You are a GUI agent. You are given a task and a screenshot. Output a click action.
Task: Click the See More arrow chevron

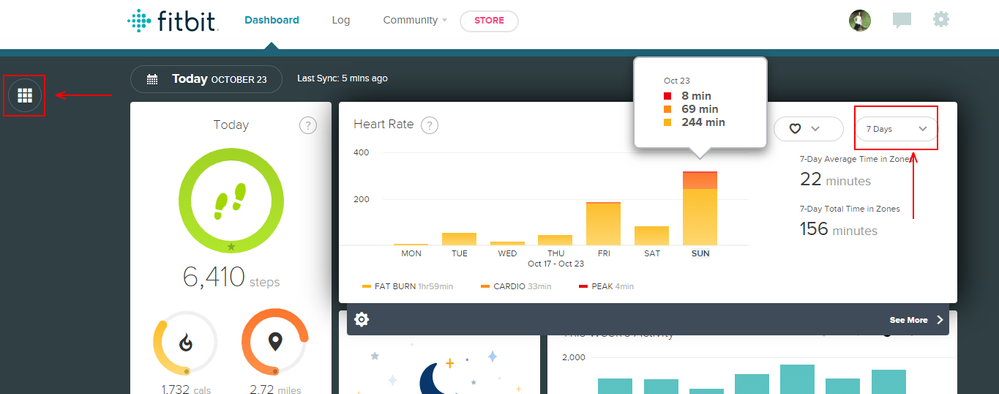click(940, 320)
